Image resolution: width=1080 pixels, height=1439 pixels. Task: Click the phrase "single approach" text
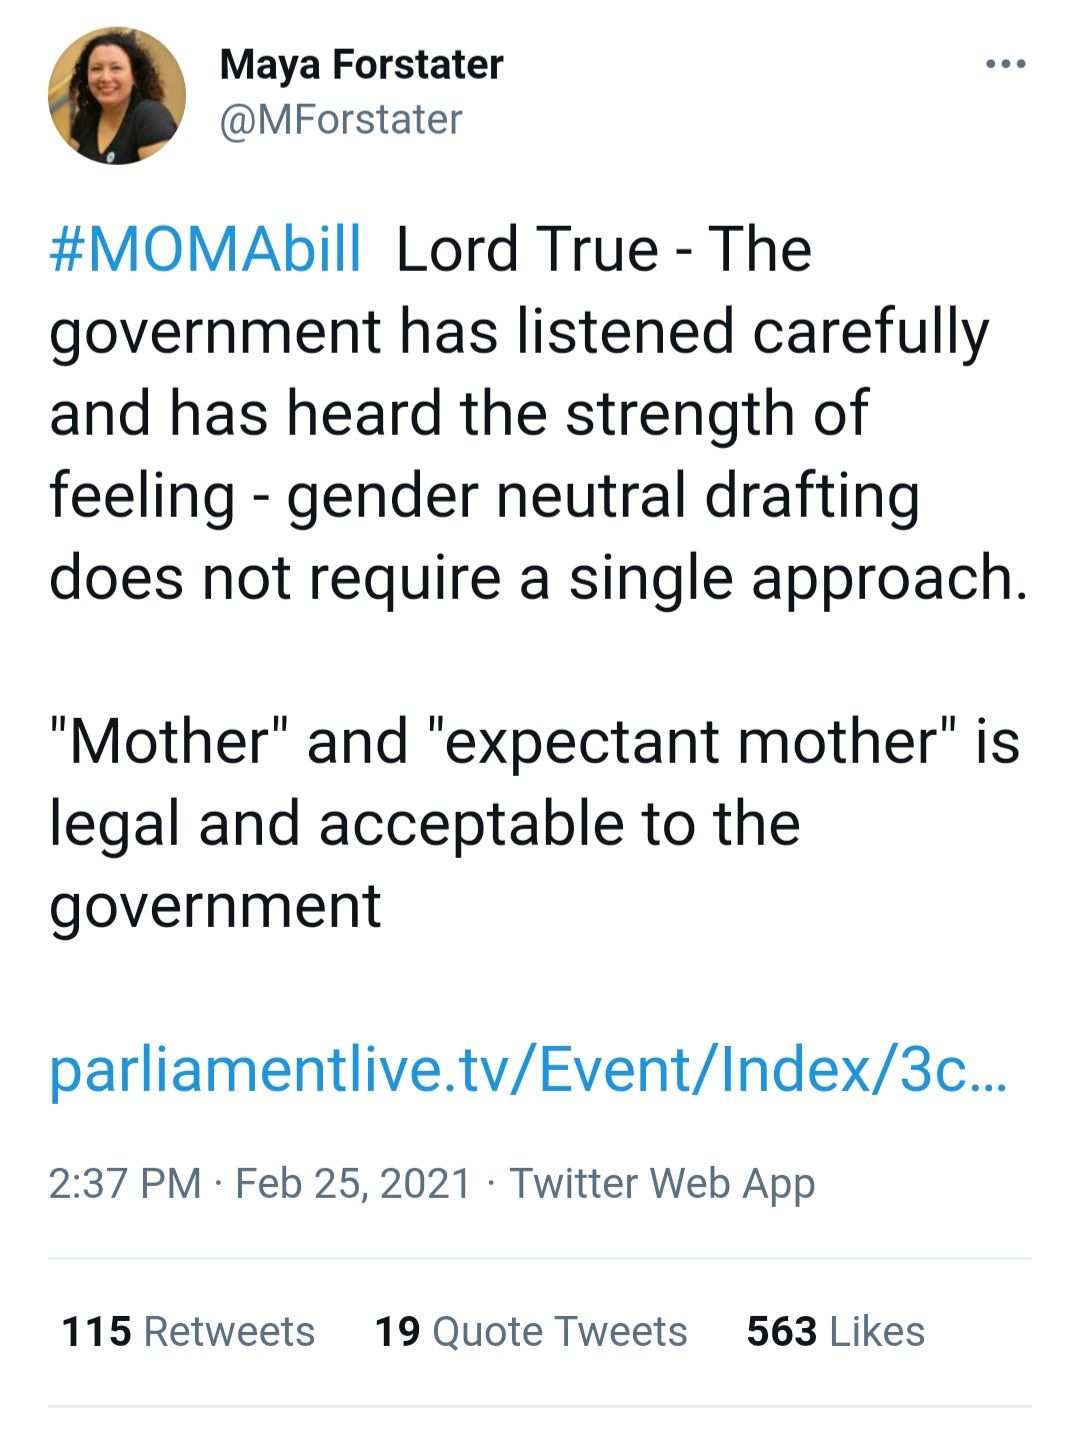tap(790, 579)
